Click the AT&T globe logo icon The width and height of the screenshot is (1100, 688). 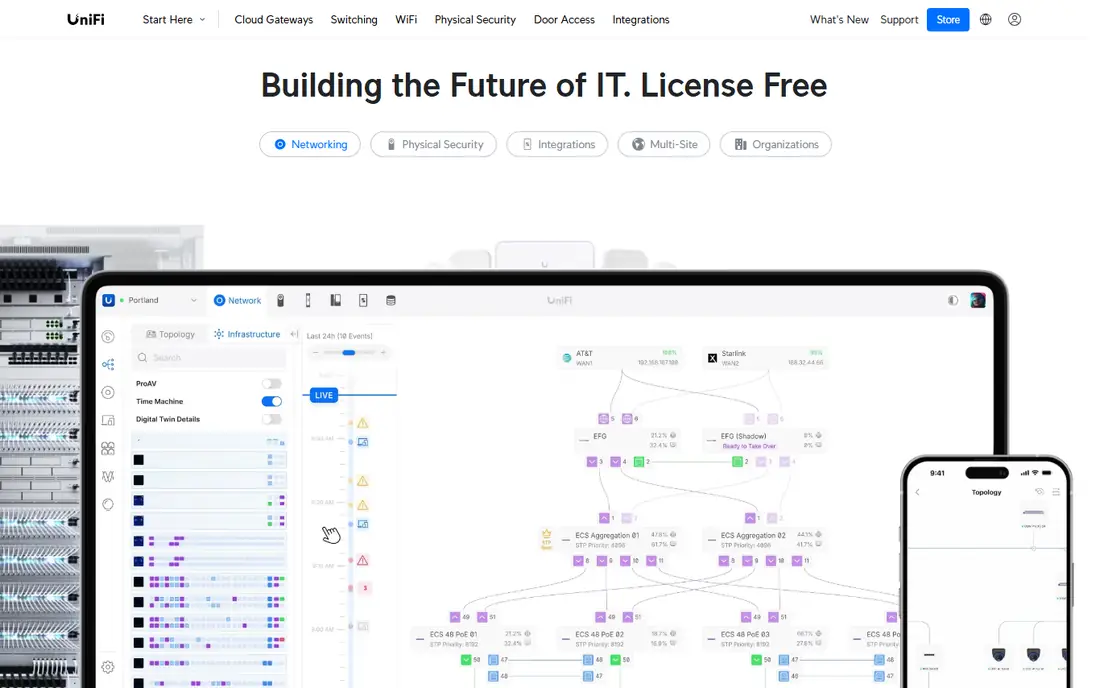point(567,358)
